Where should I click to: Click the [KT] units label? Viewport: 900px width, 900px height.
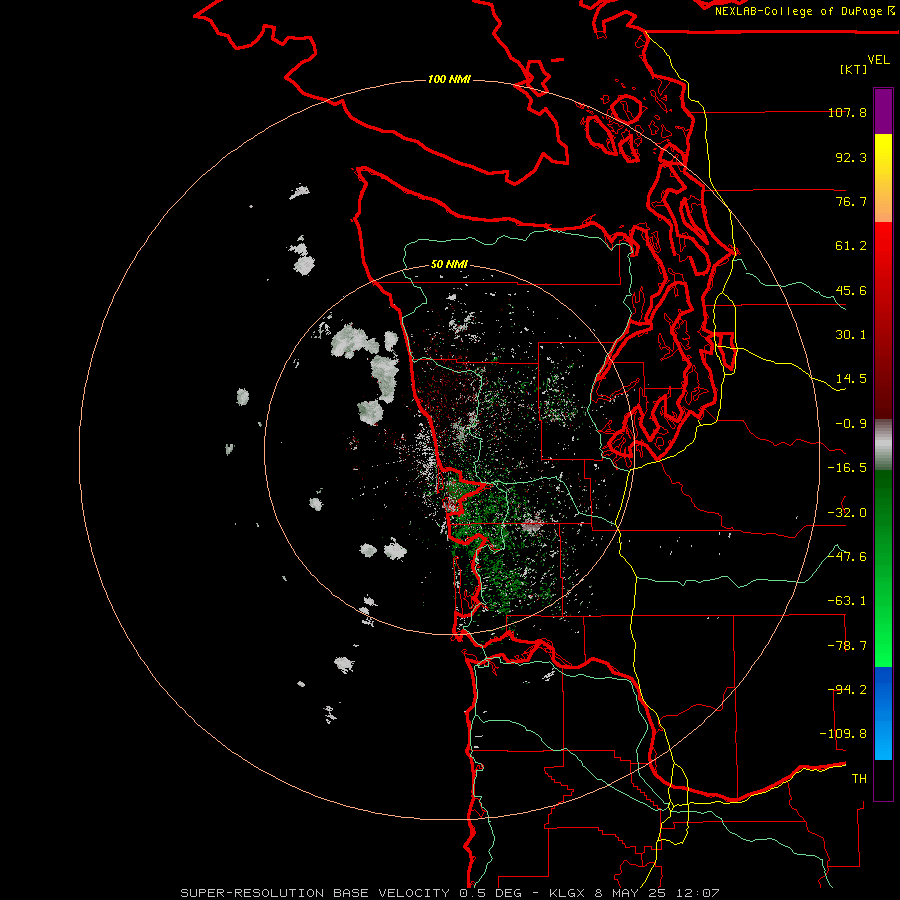click(x=854, y=69)
